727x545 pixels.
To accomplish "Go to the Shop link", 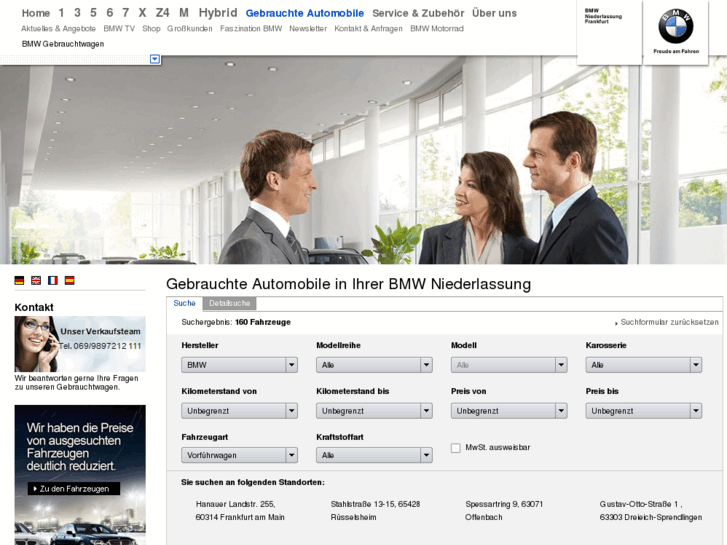I will (x=151, y=29).
